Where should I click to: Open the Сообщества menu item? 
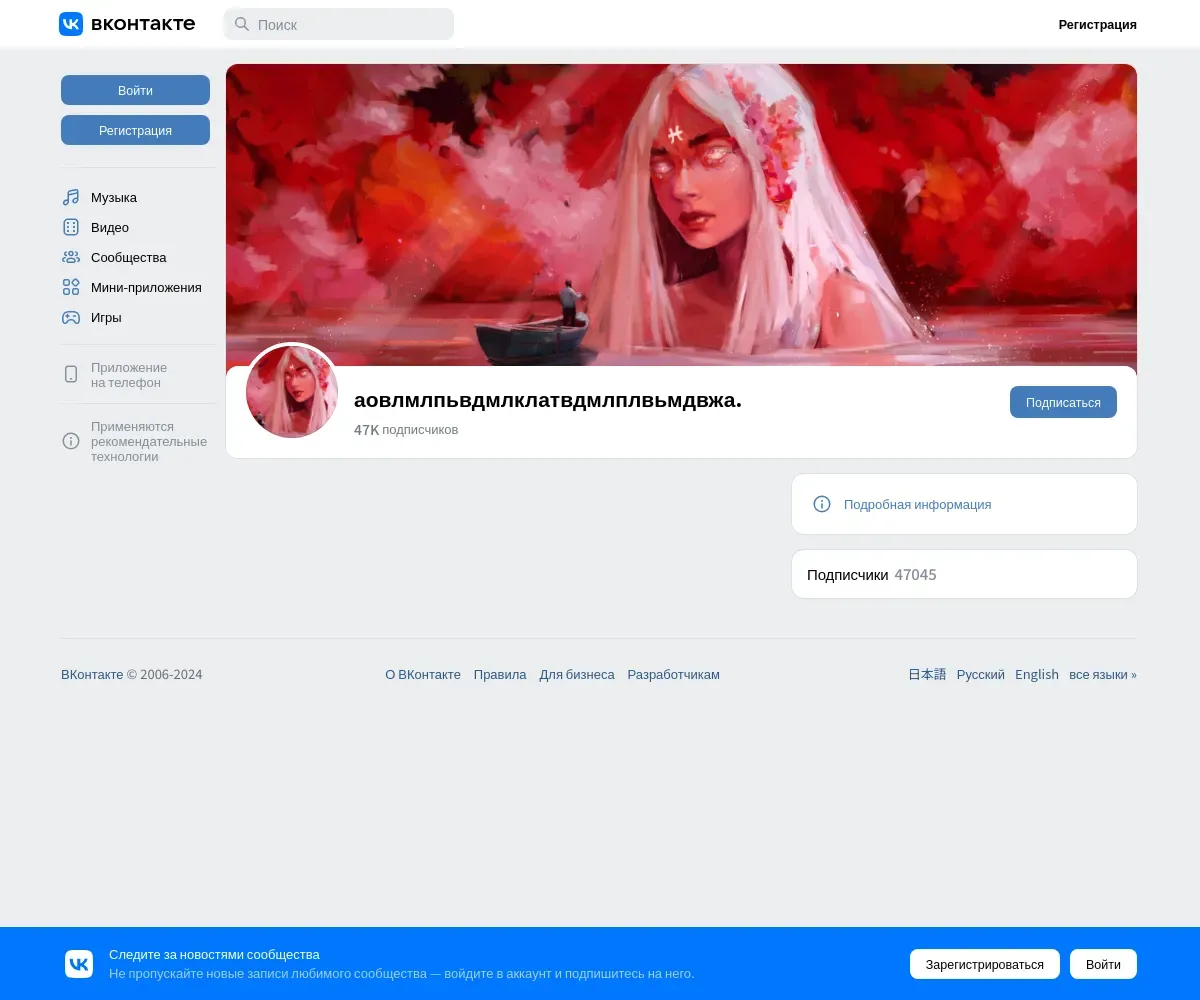[137, 258]
